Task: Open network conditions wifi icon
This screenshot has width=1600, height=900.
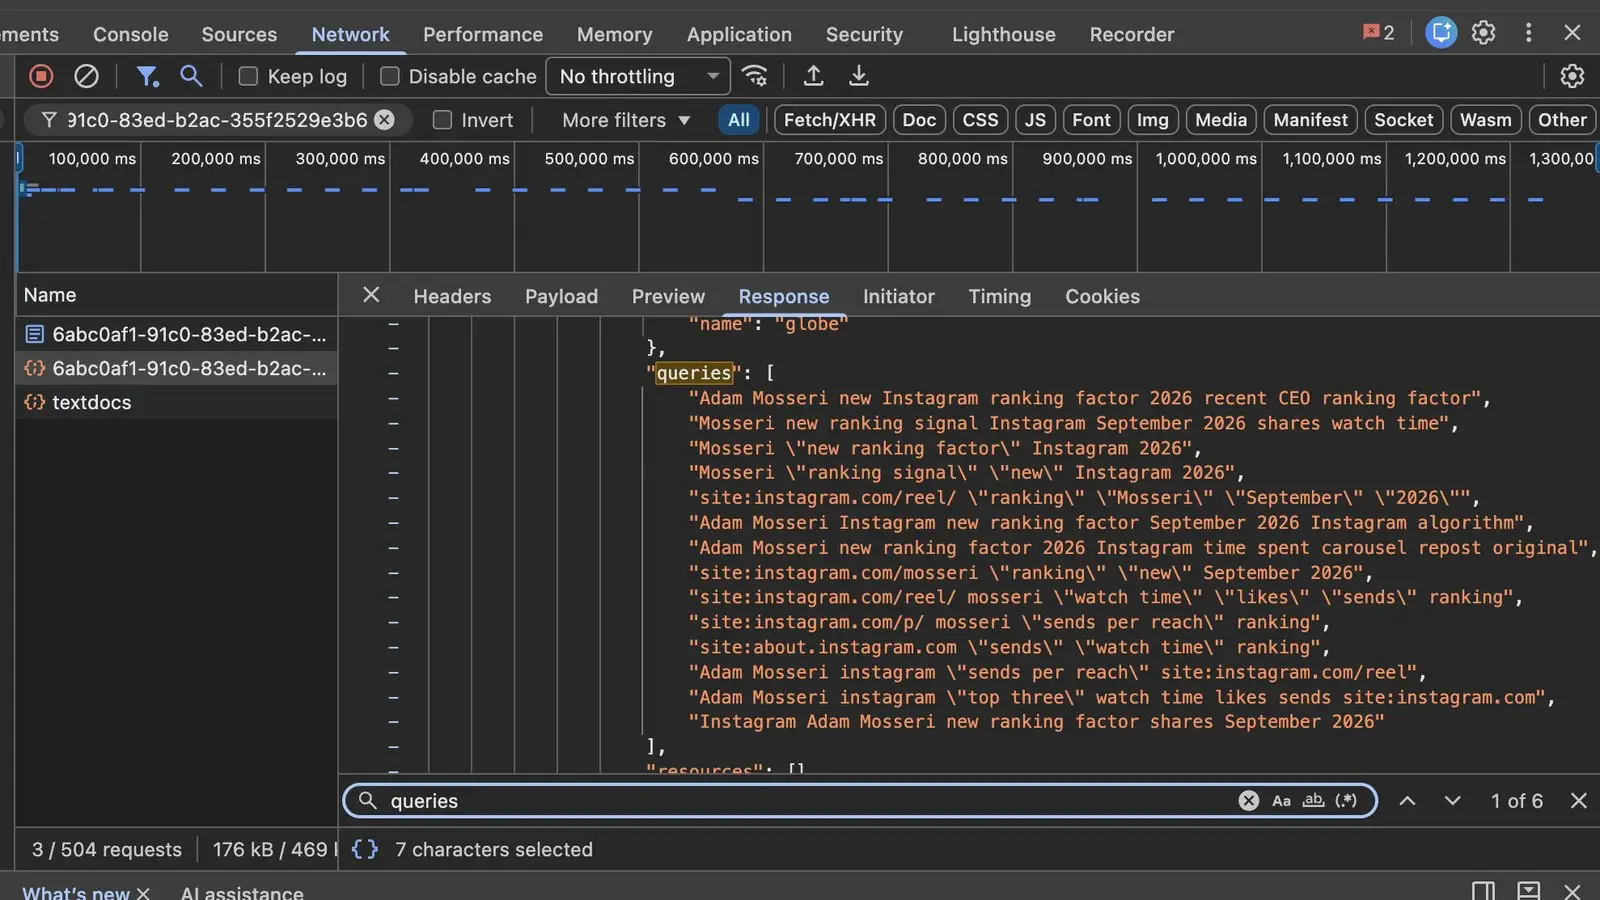Action: (x=755, y=76)
